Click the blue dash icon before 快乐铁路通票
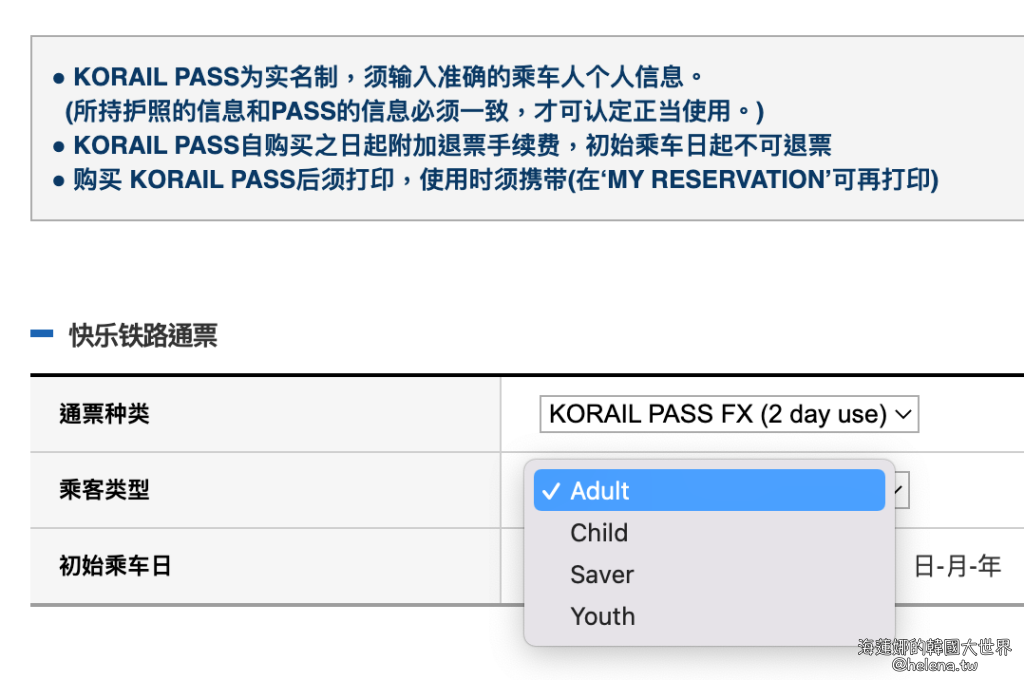Viewport: 1024px width, 680px height. pos(42,335)
